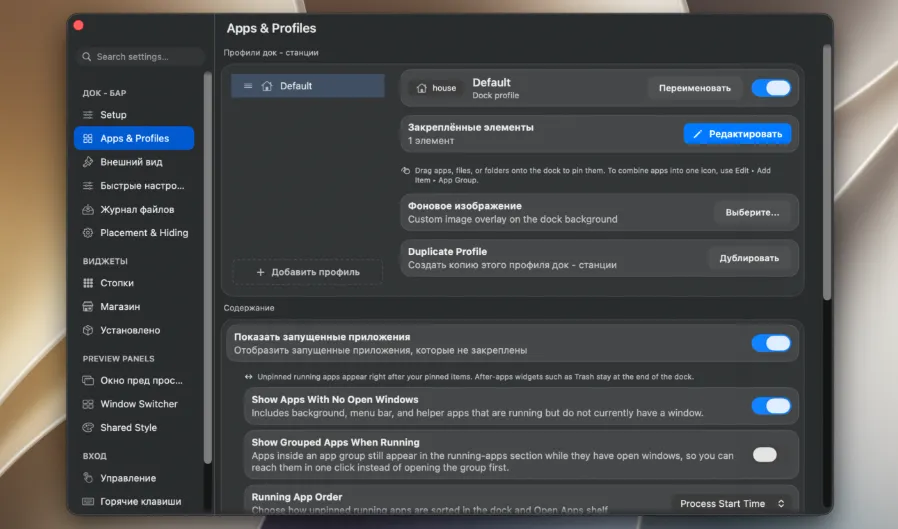Click the 'Содержание' section heading
Screen dimensions: 898x529
coord(249,308)
